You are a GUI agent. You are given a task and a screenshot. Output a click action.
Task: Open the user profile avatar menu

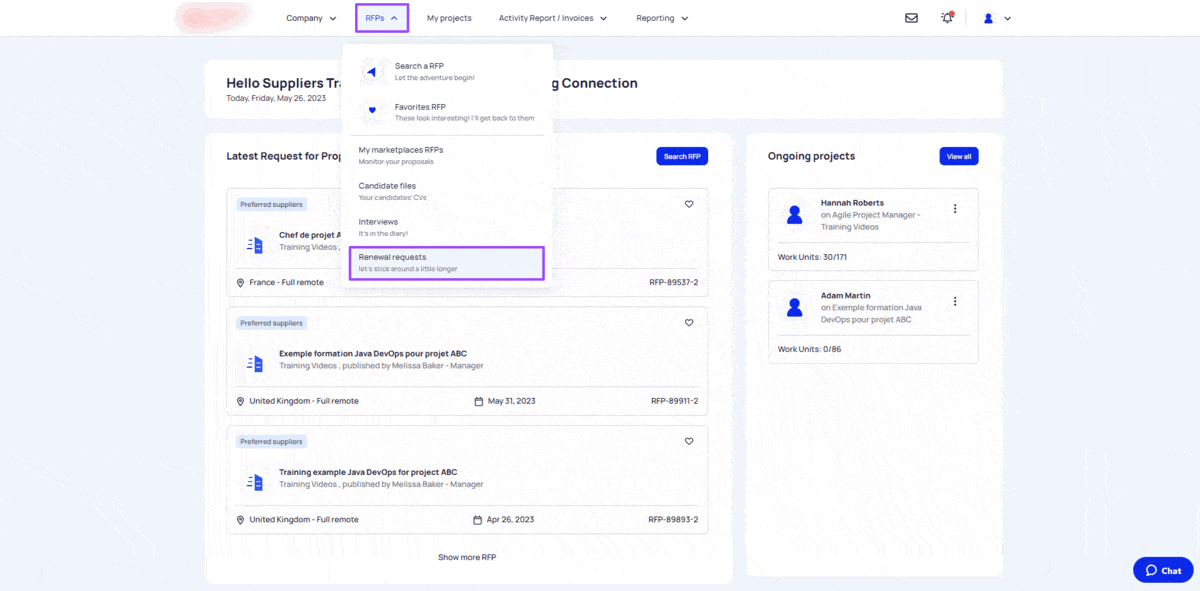988,18
